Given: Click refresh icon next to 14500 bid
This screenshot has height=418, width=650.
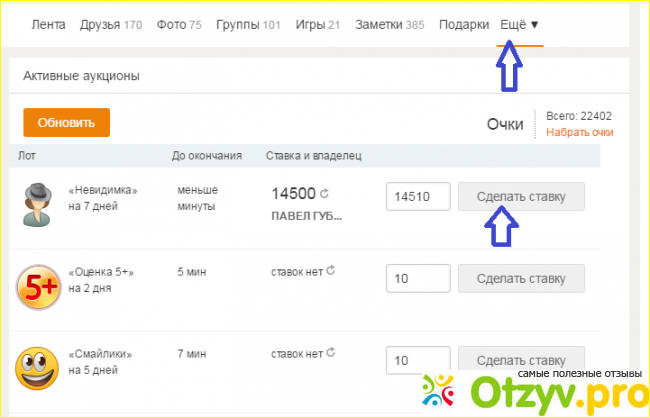Looking at the screenshot, I should pyautogui.click(x=325, y=194).
